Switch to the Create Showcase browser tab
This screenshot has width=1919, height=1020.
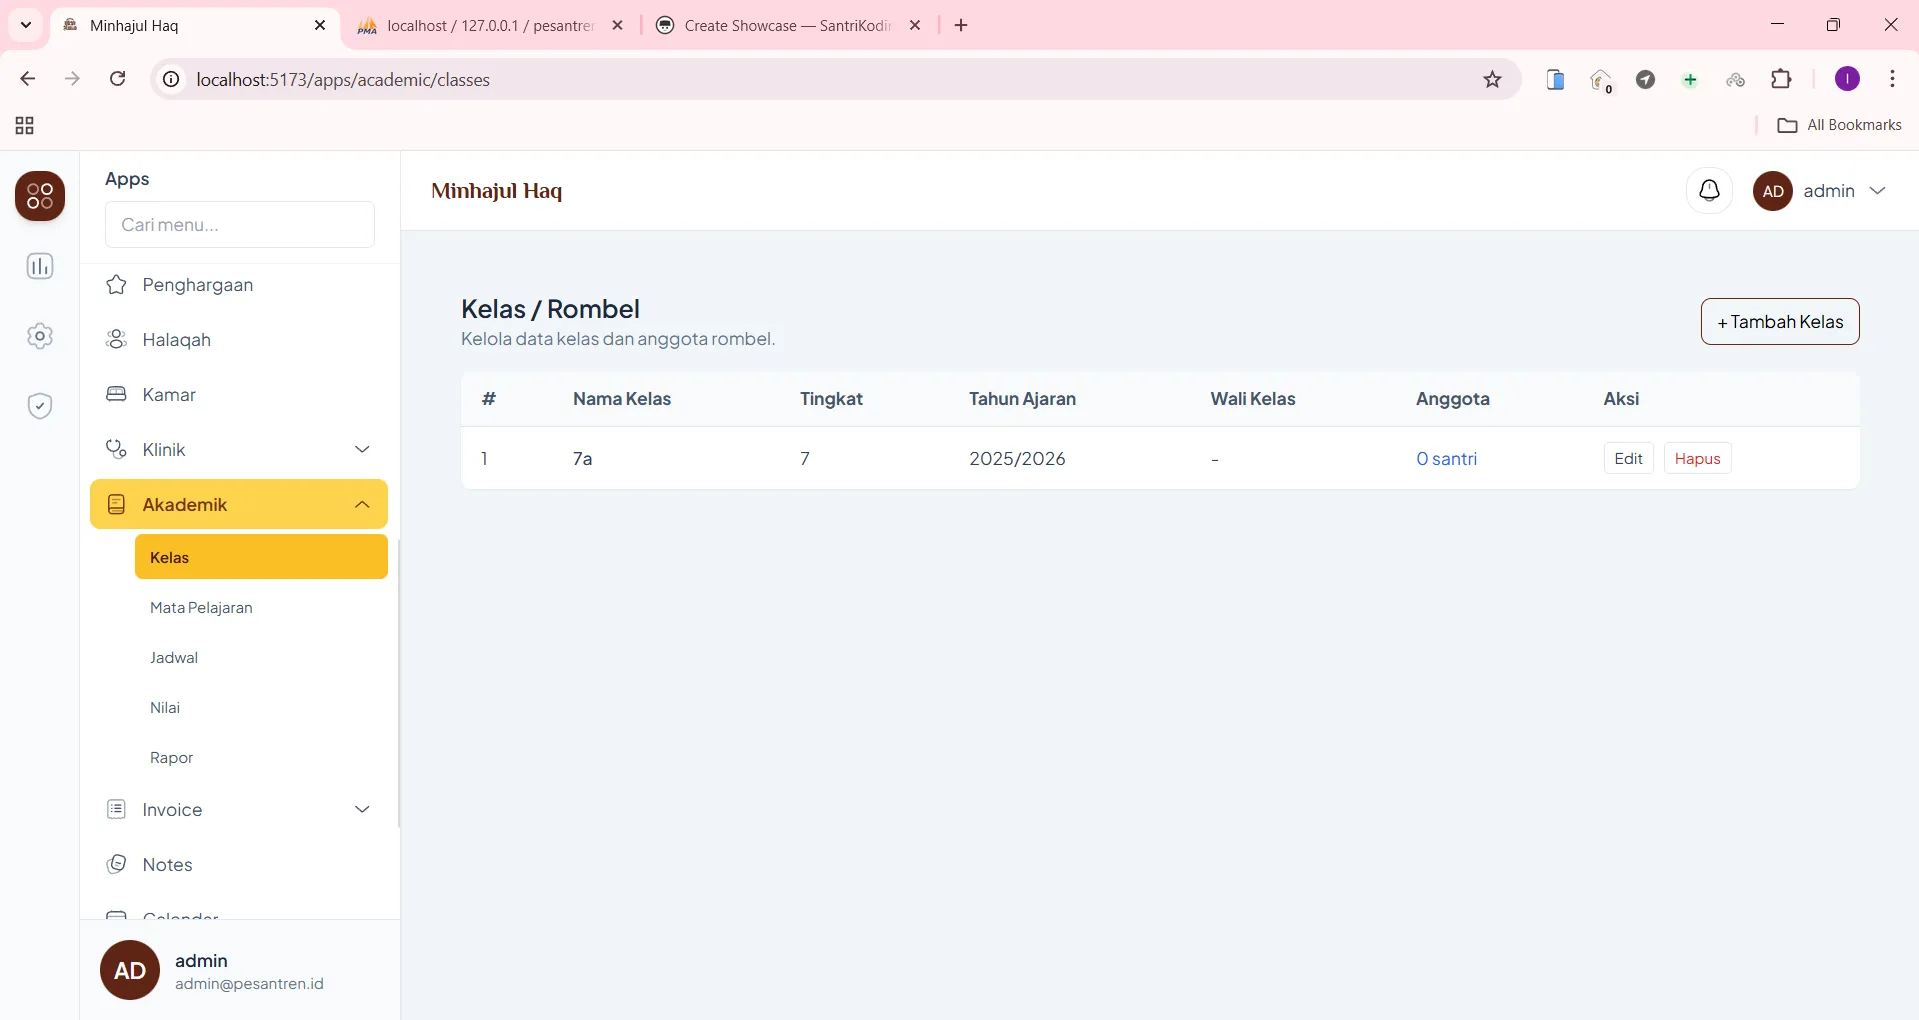[x=788, y=26]
